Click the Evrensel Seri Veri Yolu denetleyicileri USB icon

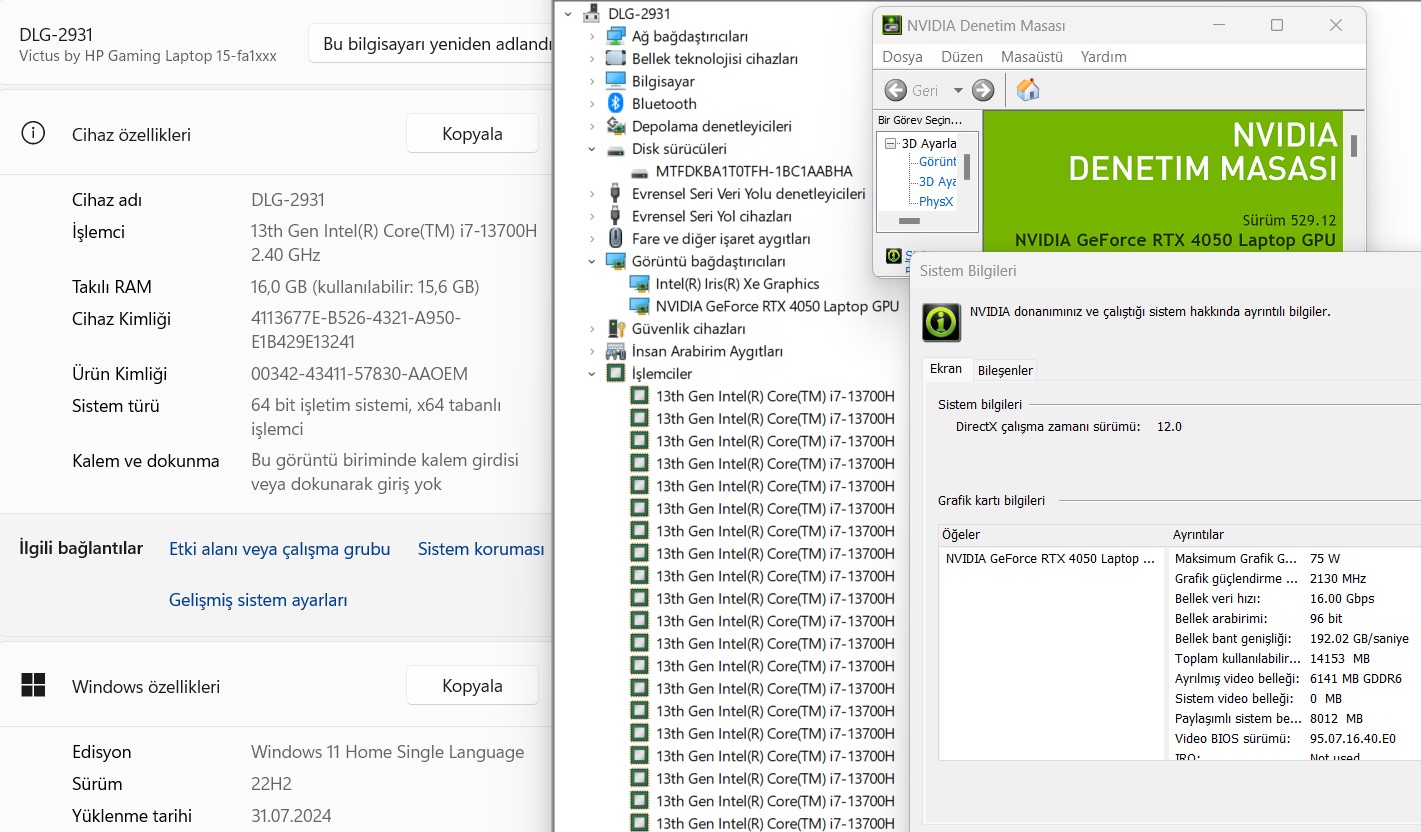[x=616, y=194]
